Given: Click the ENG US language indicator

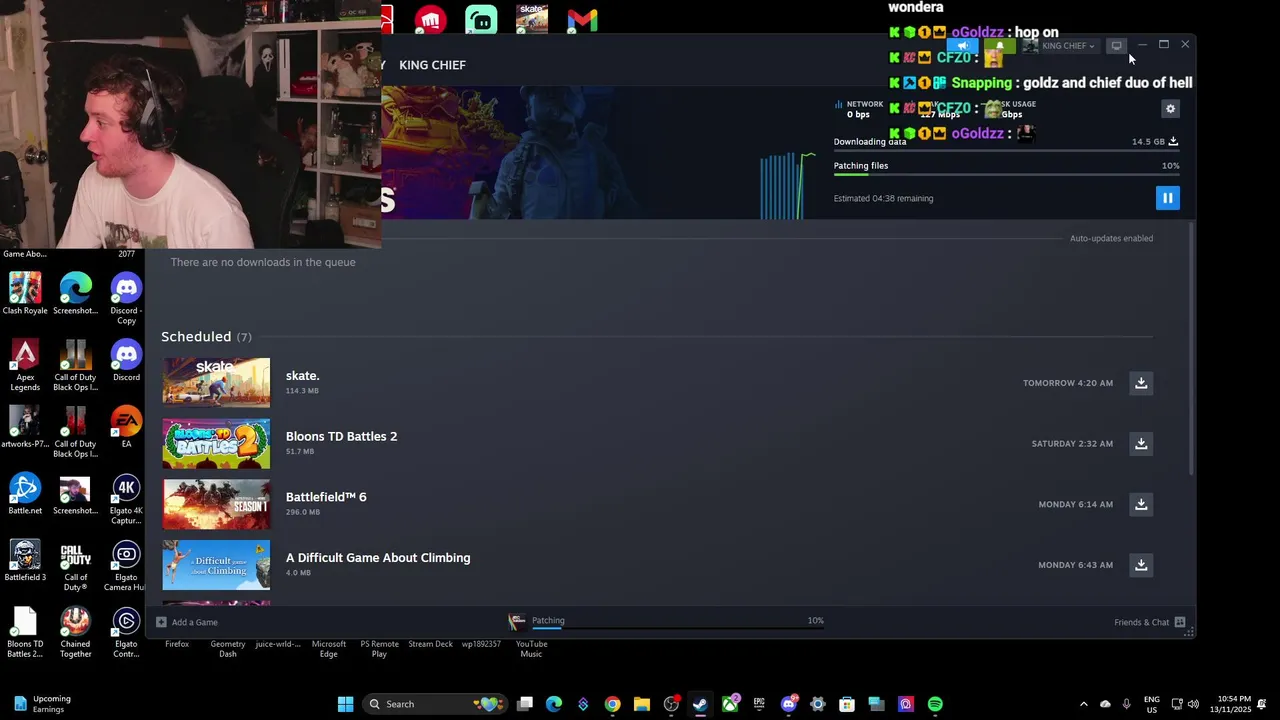Looking at the screenshot, I should point(1152,704).
